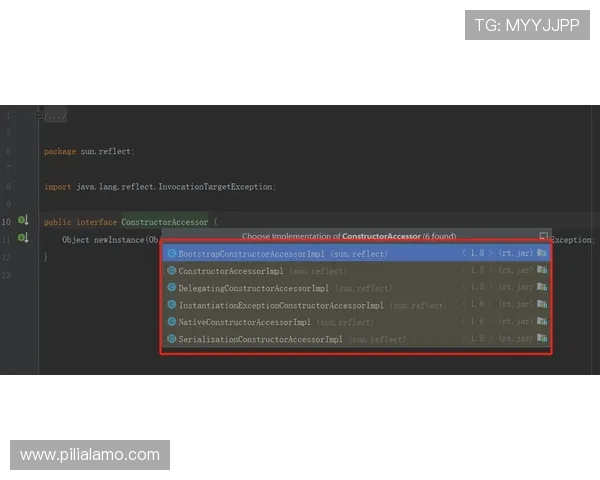This screenshot has height=480, width=600.
Task: Click class icon beside NativeConstructorAccessorImpl
Action: click(x=172, y=322)
